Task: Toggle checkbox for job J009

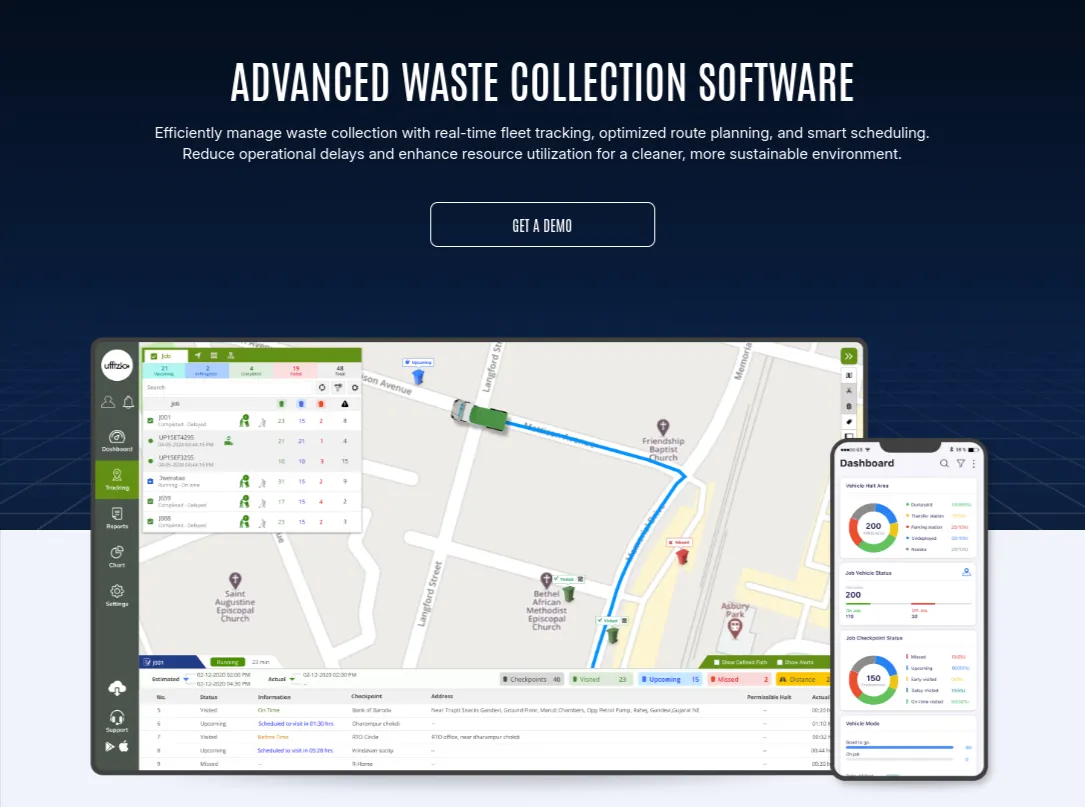Action: (150, 501)
